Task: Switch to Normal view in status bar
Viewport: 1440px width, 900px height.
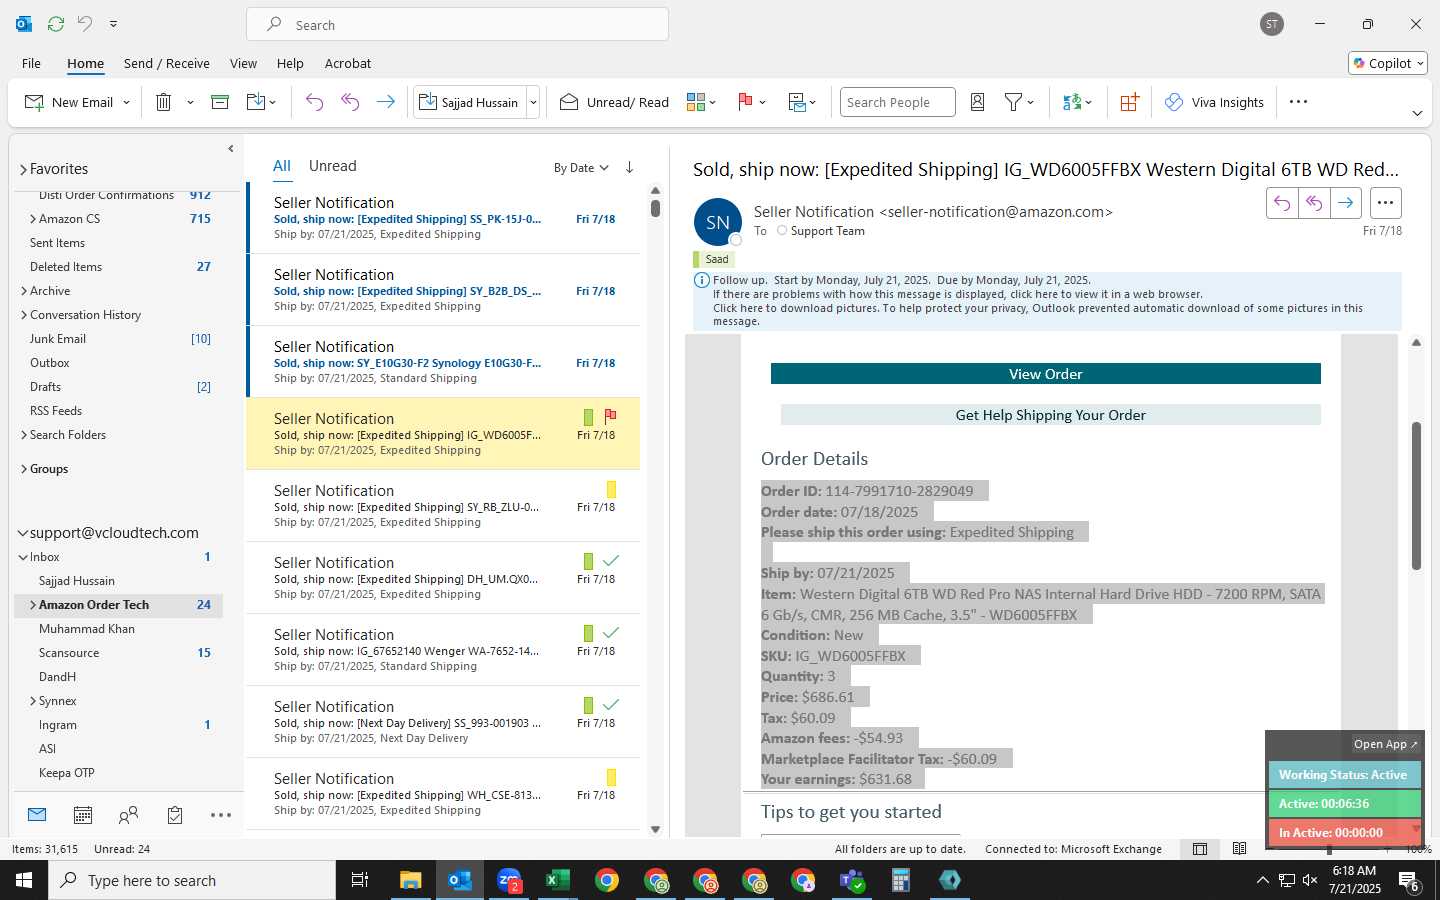Action: [x=1200, y=849]
